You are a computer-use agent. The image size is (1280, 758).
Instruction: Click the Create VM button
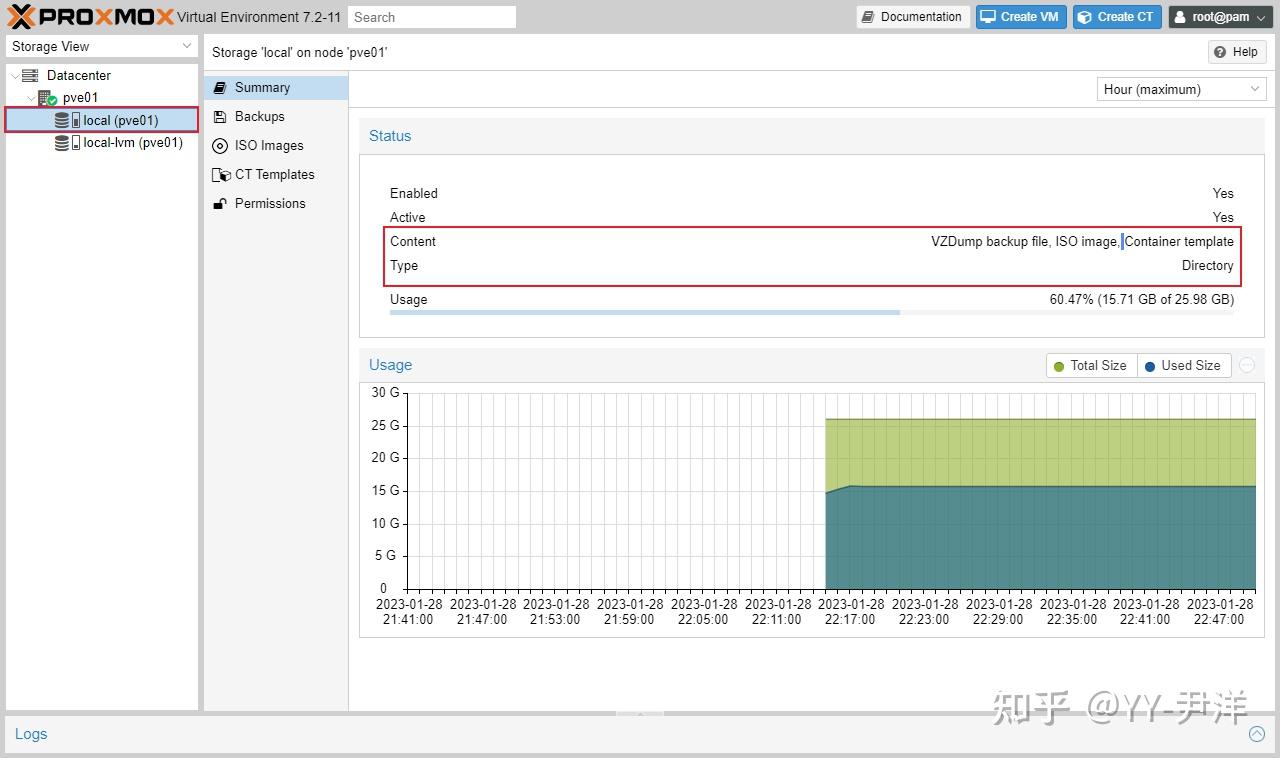pos(1020,16)
